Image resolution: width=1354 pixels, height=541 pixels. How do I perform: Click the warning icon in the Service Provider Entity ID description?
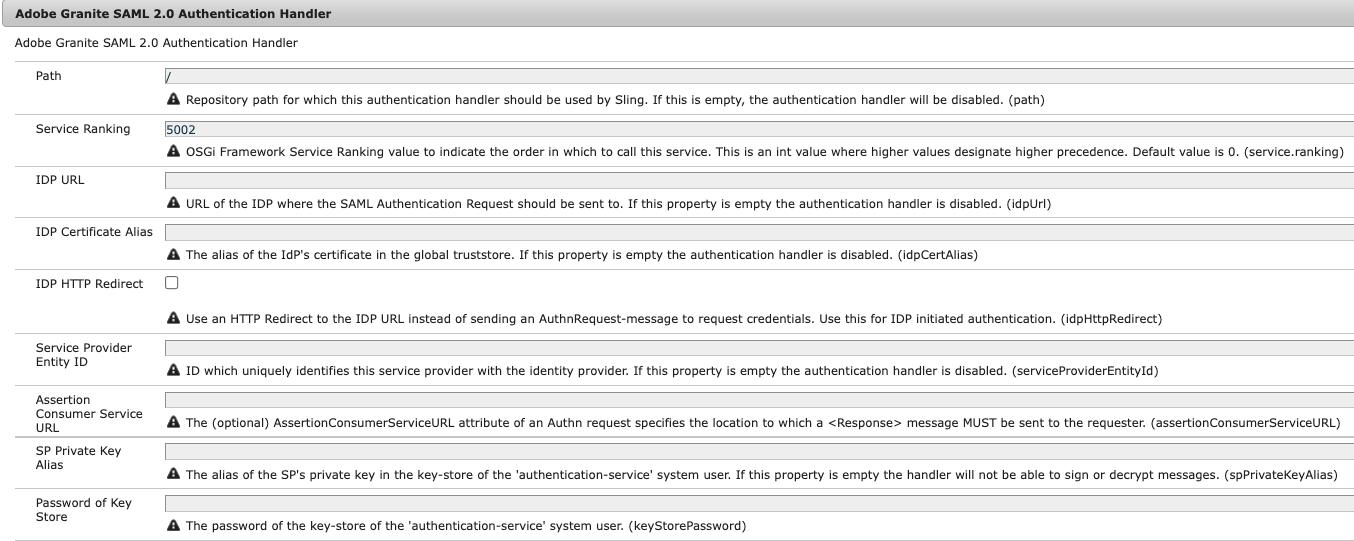coord(173,370)
